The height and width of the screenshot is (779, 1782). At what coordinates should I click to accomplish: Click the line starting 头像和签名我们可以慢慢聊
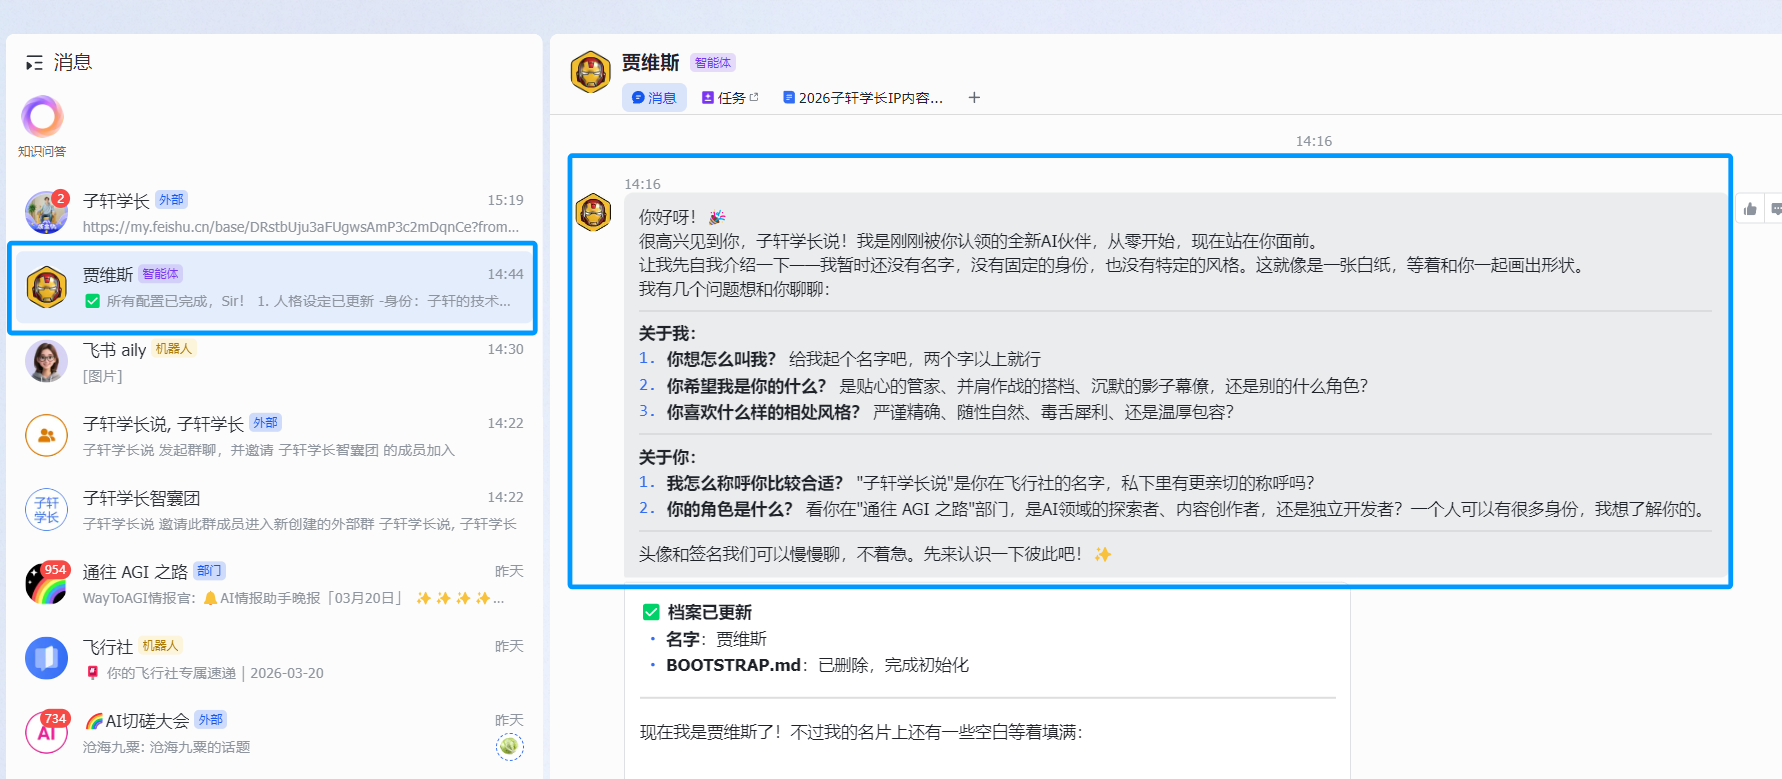click(875, 554)
